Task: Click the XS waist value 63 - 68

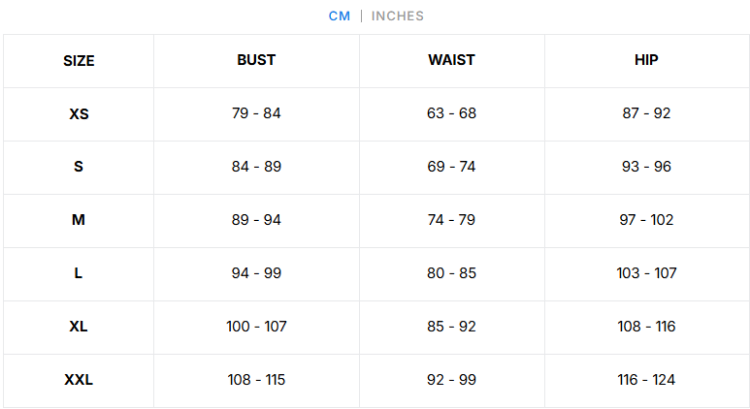Action: [451, 113]
